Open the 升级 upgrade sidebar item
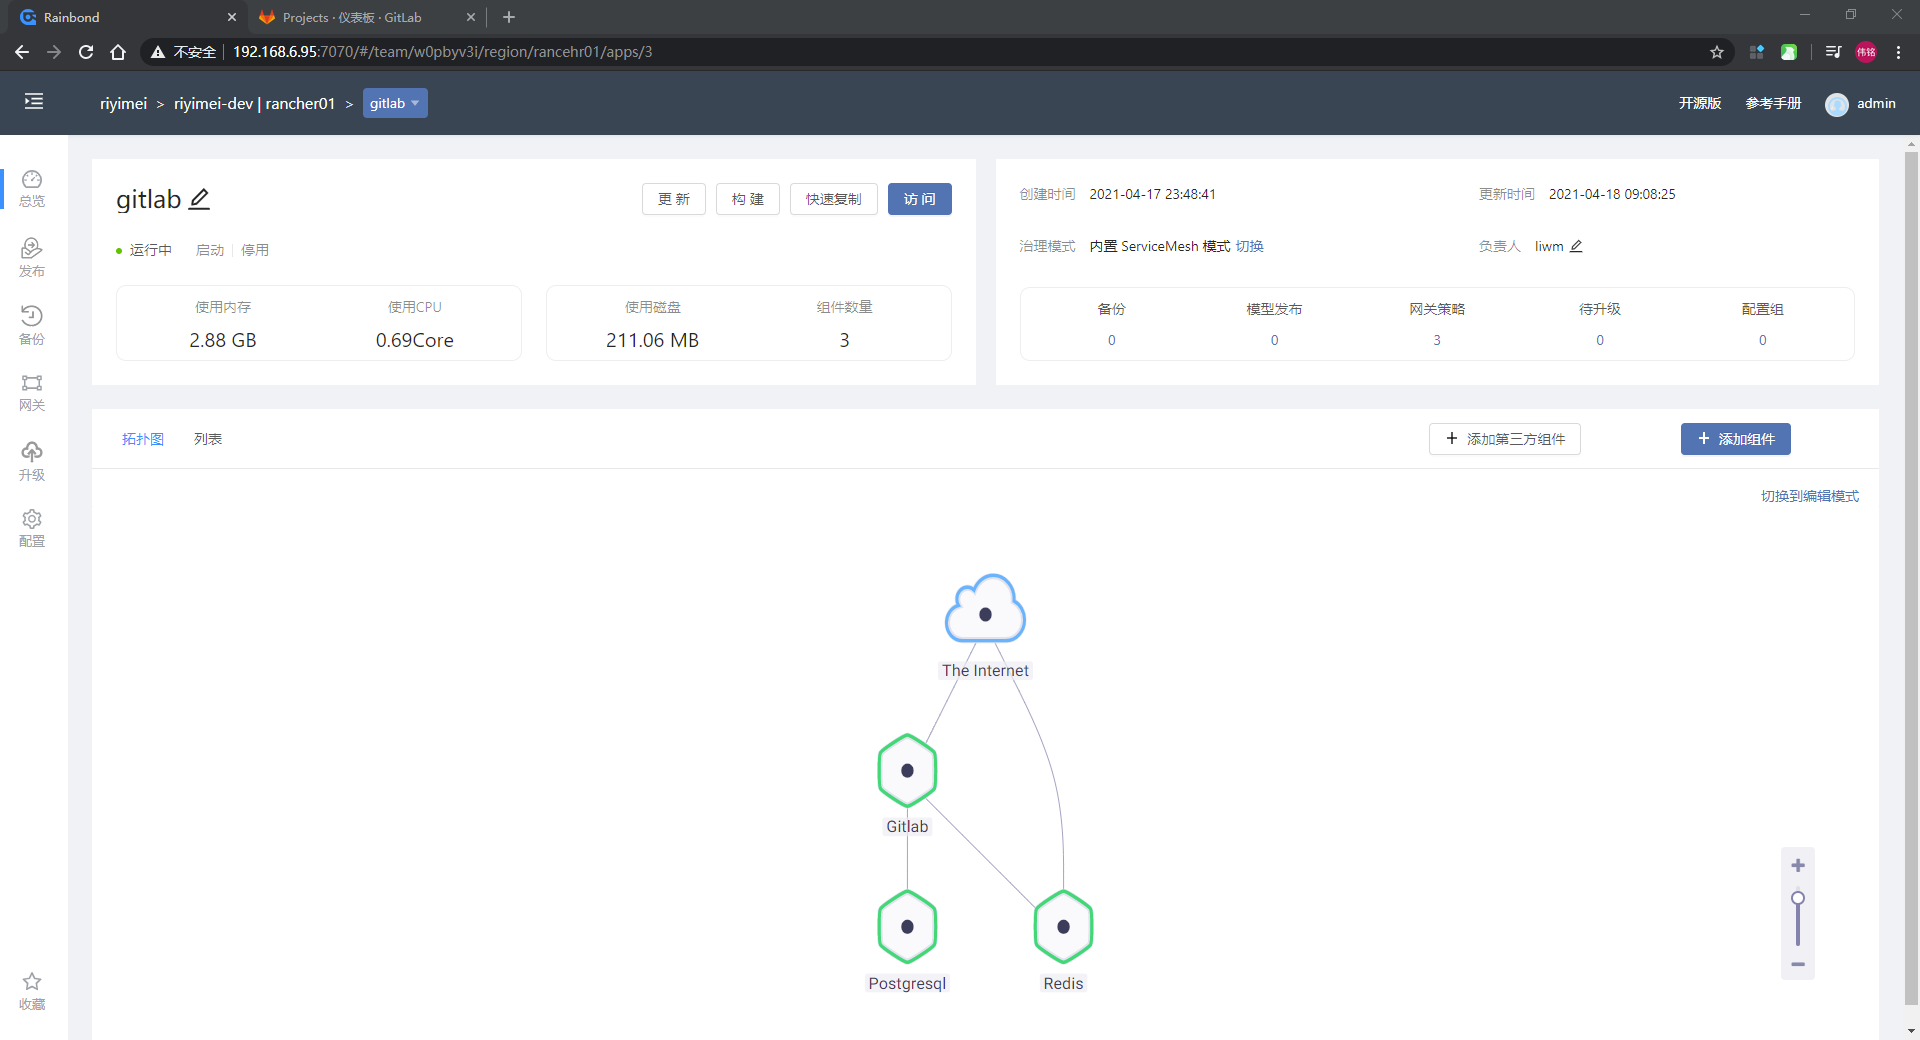Image resolution: width=1920 pixels, height=1040 pixels. (32, 461)
